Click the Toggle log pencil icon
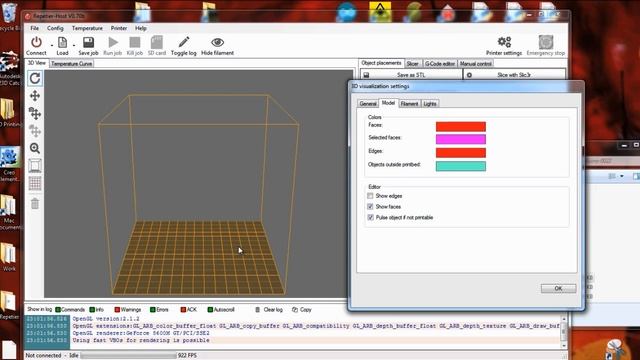Viewport: 640px width, 360px height. (184, 42)
